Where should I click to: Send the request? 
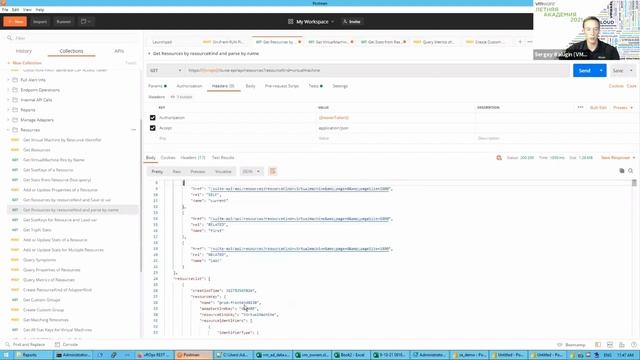pos(584,71)
